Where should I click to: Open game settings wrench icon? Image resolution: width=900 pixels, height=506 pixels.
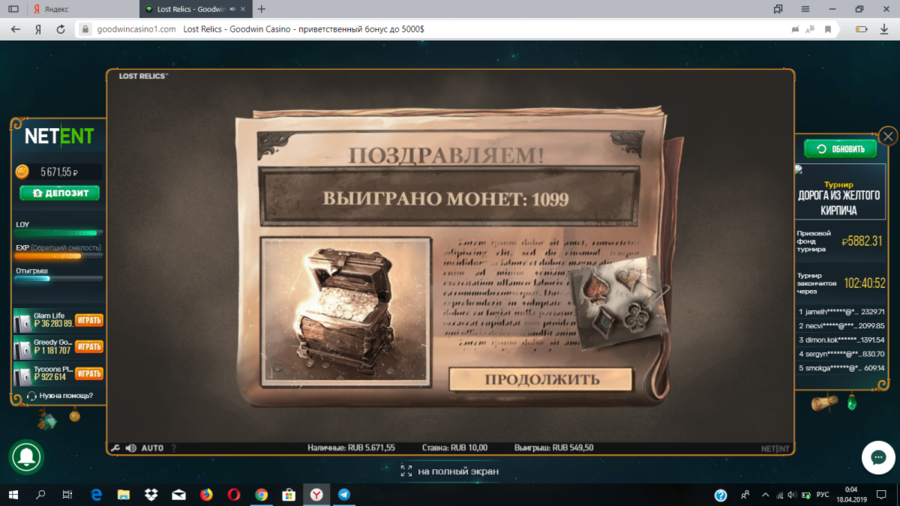point(116,448)
